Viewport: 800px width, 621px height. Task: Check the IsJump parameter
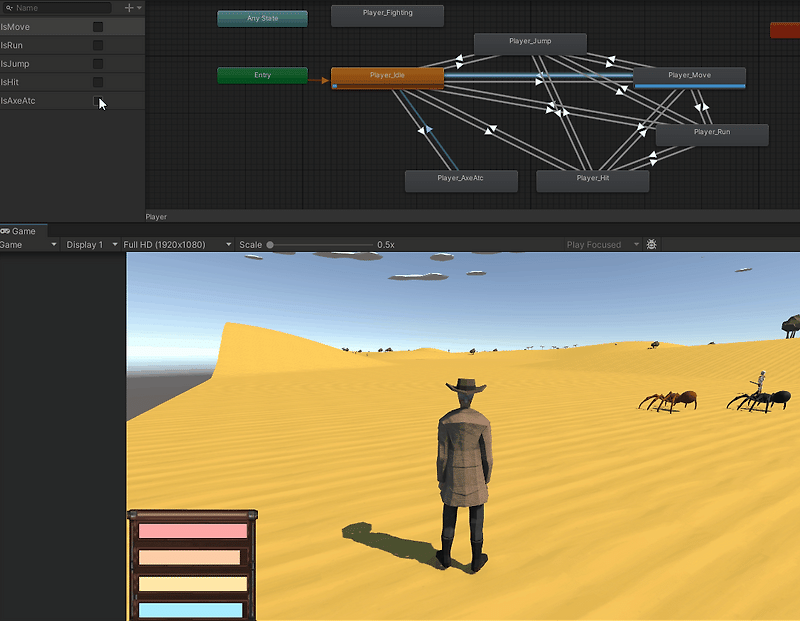(x=97, y=63)
